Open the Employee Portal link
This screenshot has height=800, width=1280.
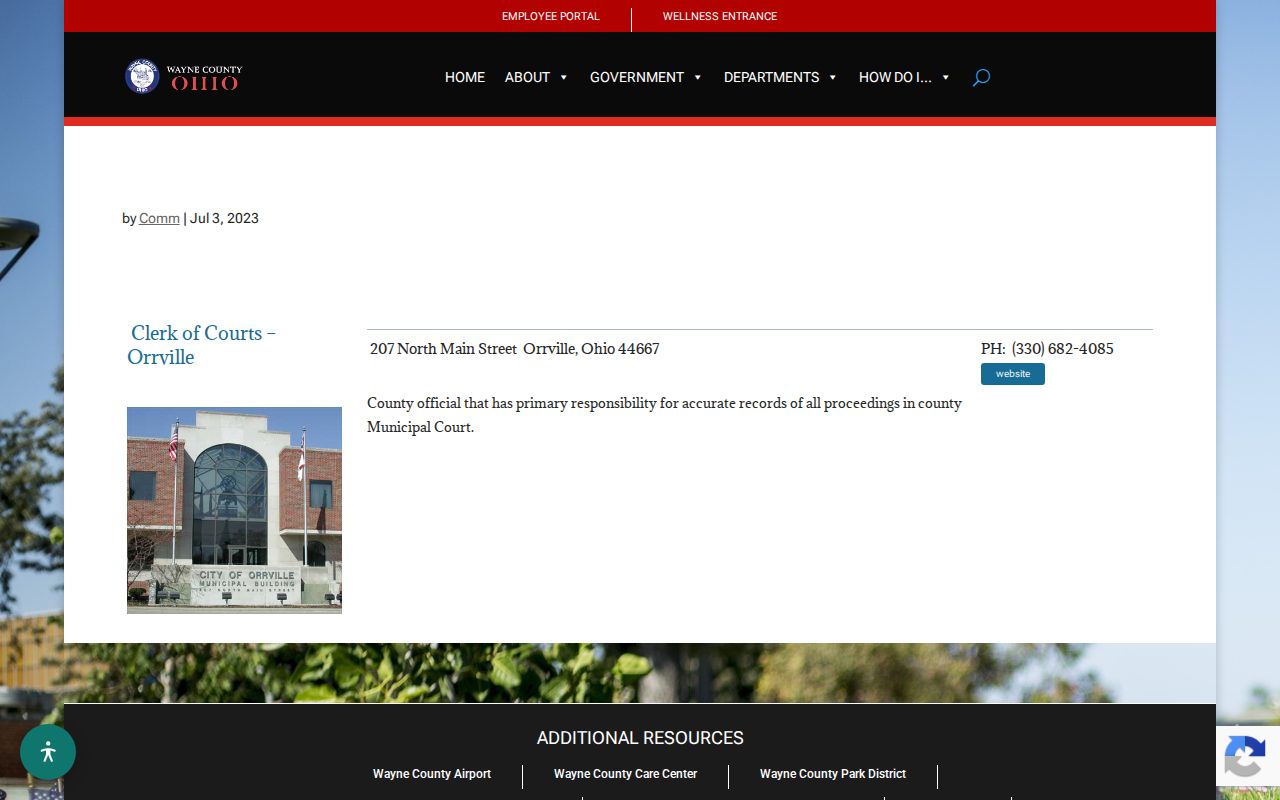click(551, 16)
